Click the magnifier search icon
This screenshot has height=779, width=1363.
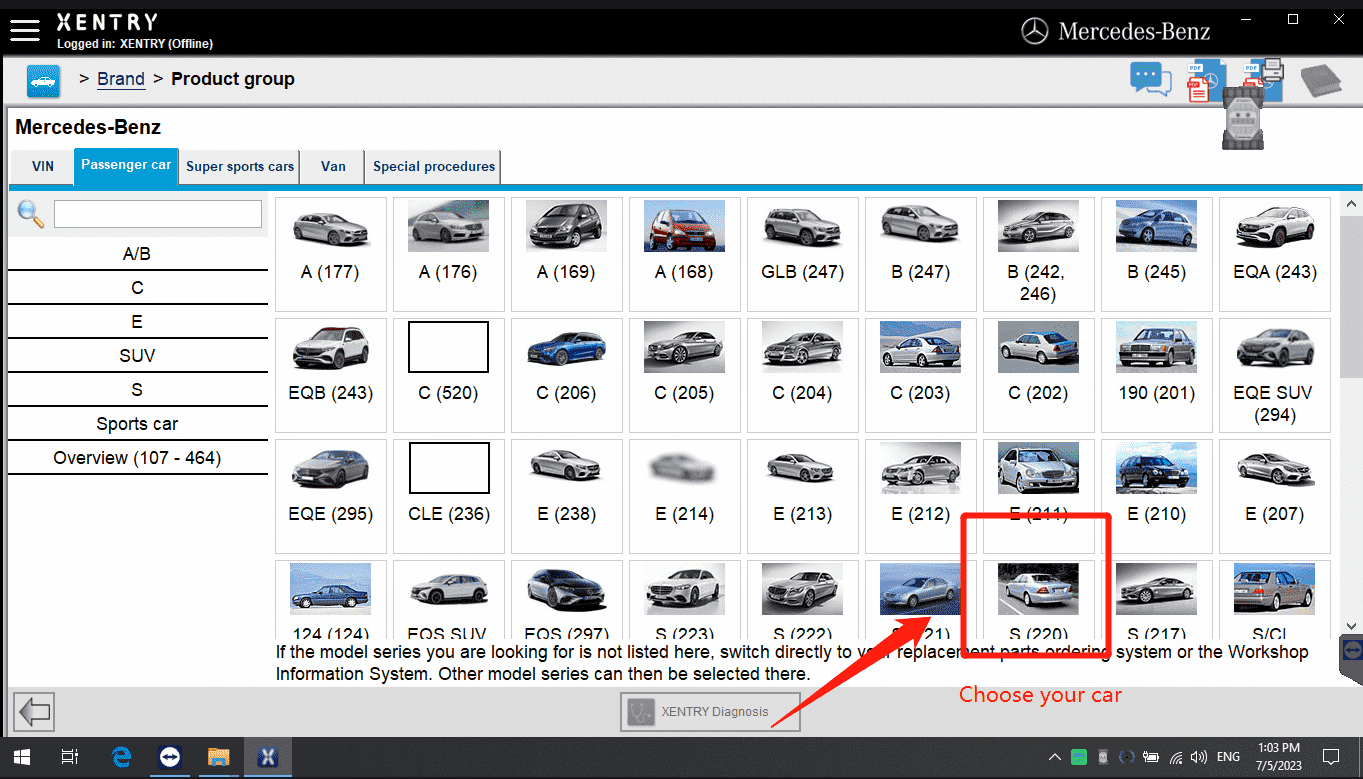pyautogui.click(x=31, y=213)
